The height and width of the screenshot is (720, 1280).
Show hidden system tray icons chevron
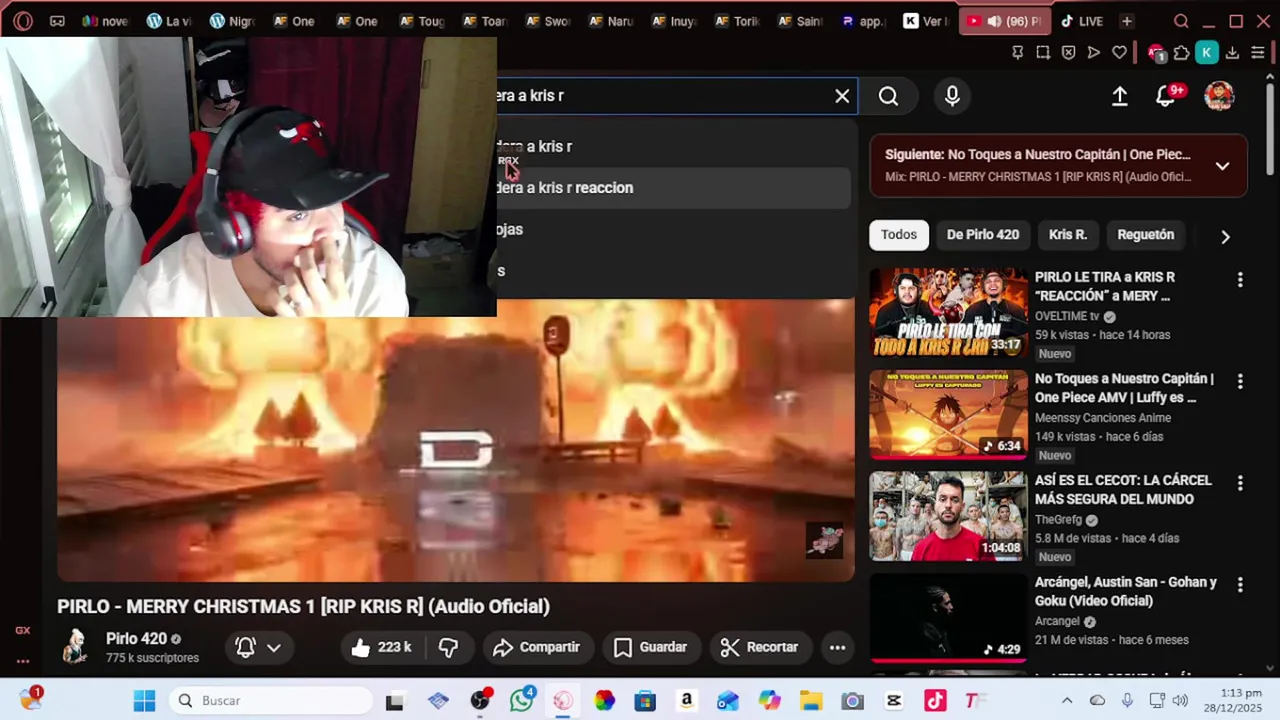tap(1067, 701)
